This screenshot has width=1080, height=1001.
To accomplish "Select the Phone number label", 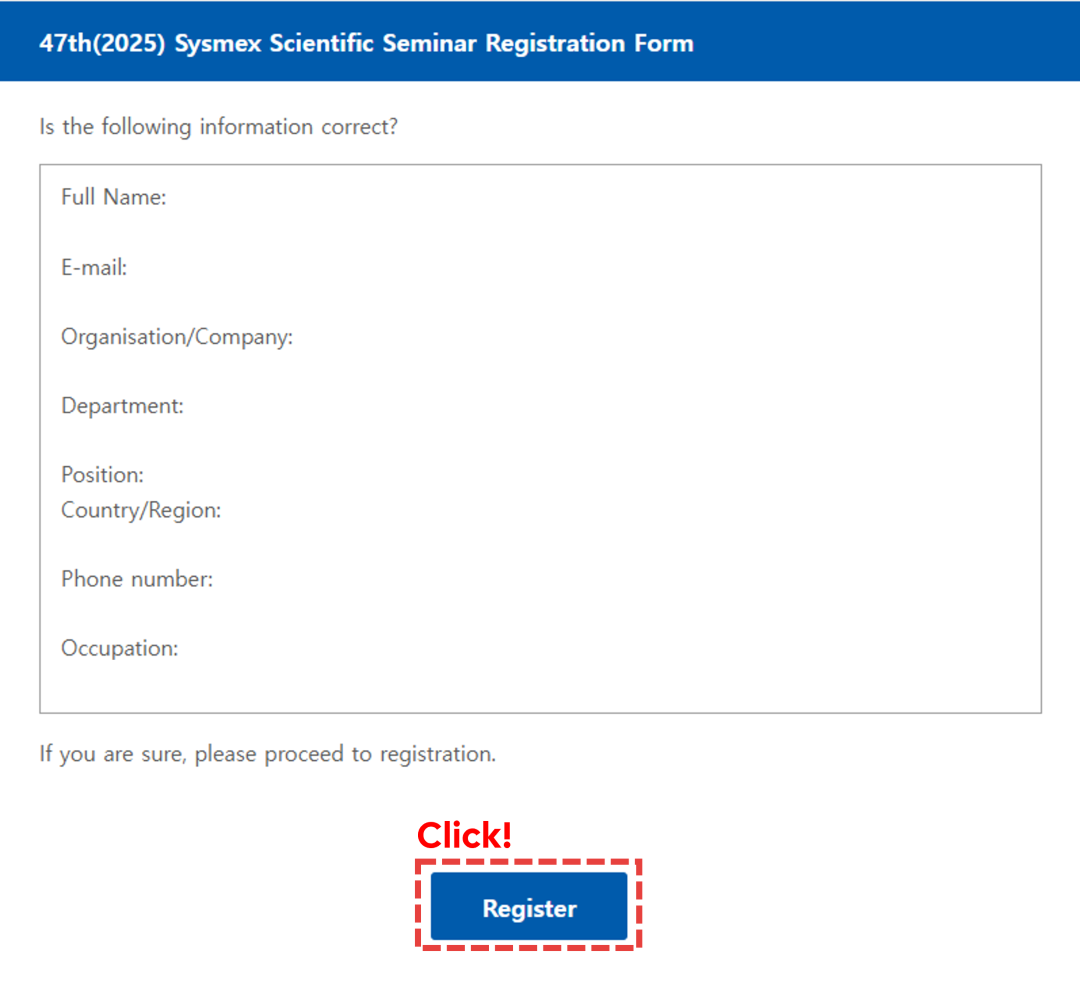I will (x=137, y=579).
